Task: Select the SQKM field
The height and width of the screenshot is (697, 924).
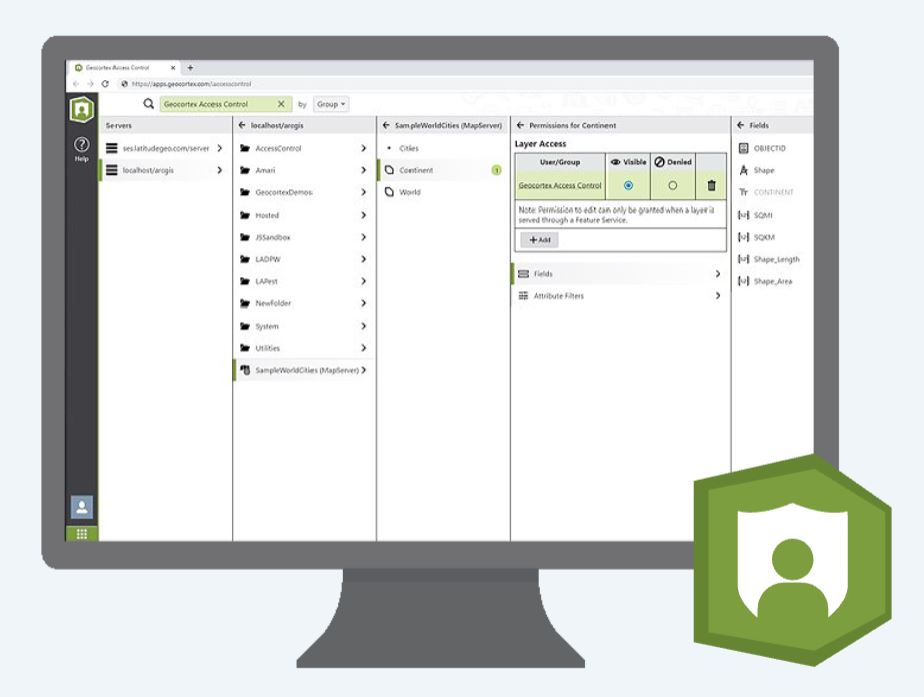Action: click(x=773, y=237)
